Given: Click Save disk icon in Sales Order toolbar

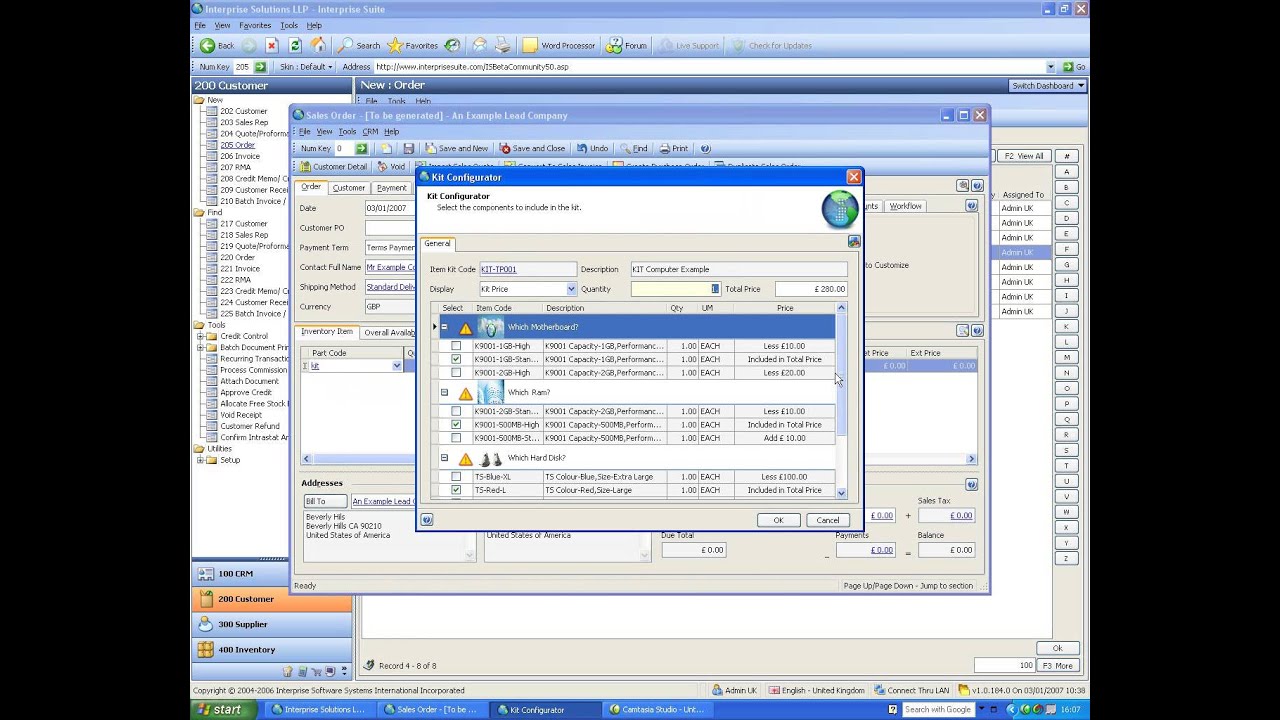Looking at the screenshot, I should coord(408,148).
